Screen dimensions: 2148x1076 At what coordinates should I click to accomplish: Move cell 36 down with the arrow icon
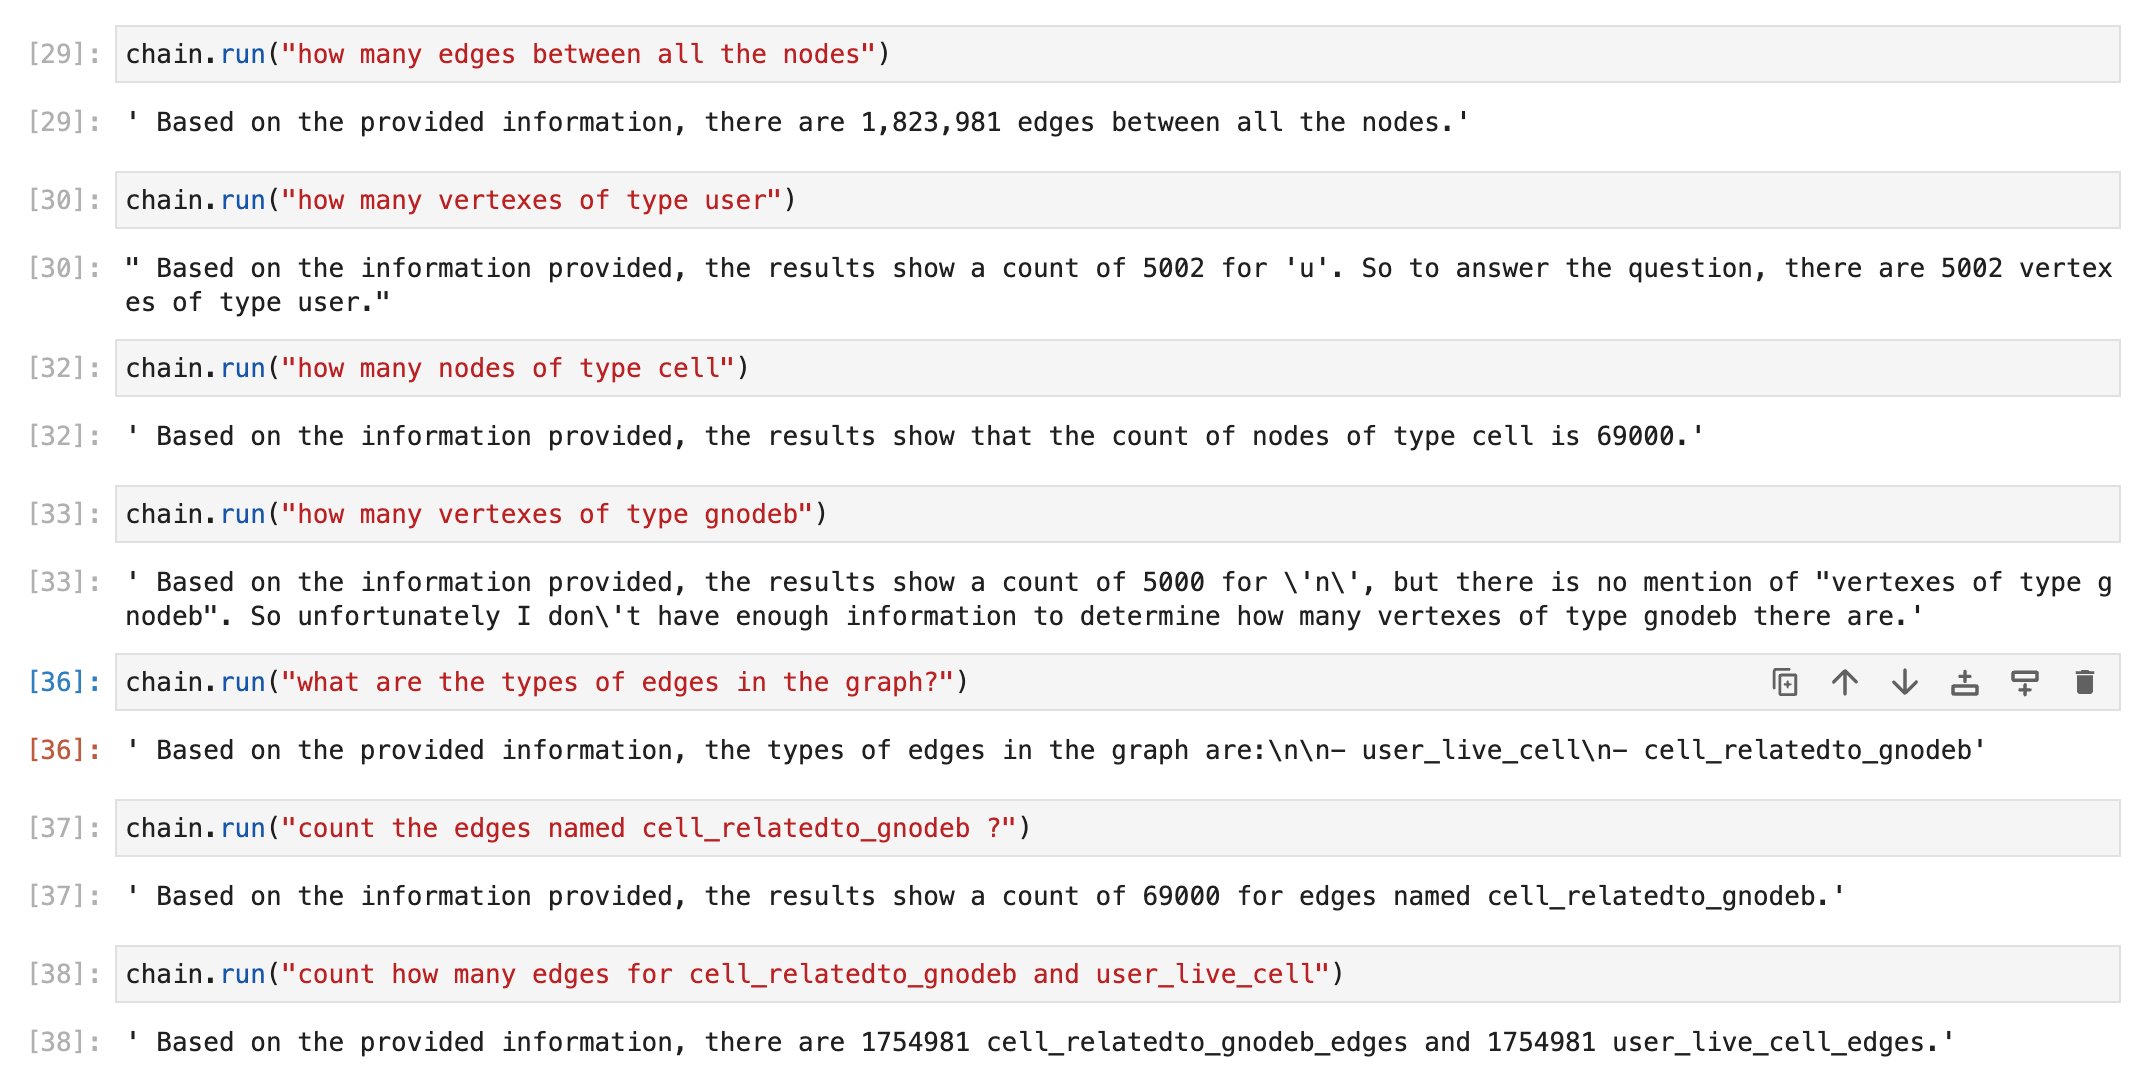[x=1905, y=682]
